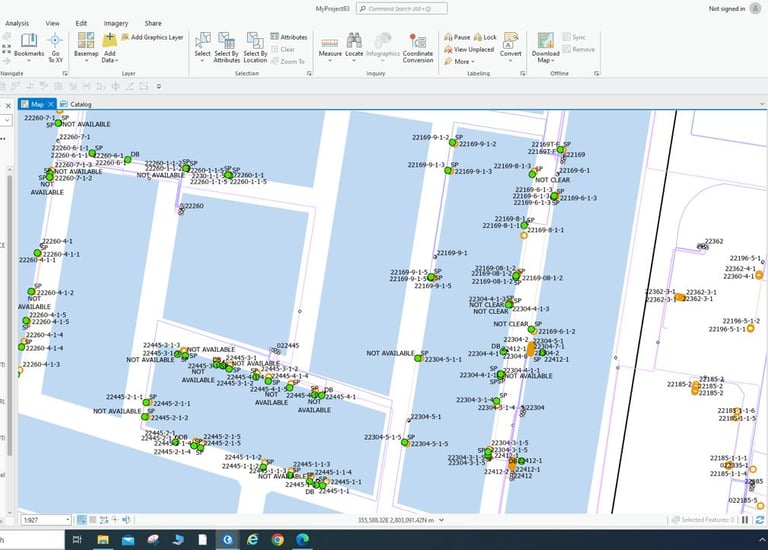The height and width of the screenshot is (550, 768).
Task: Open the Analysis ribbon tab
Action: coord(17,23)
